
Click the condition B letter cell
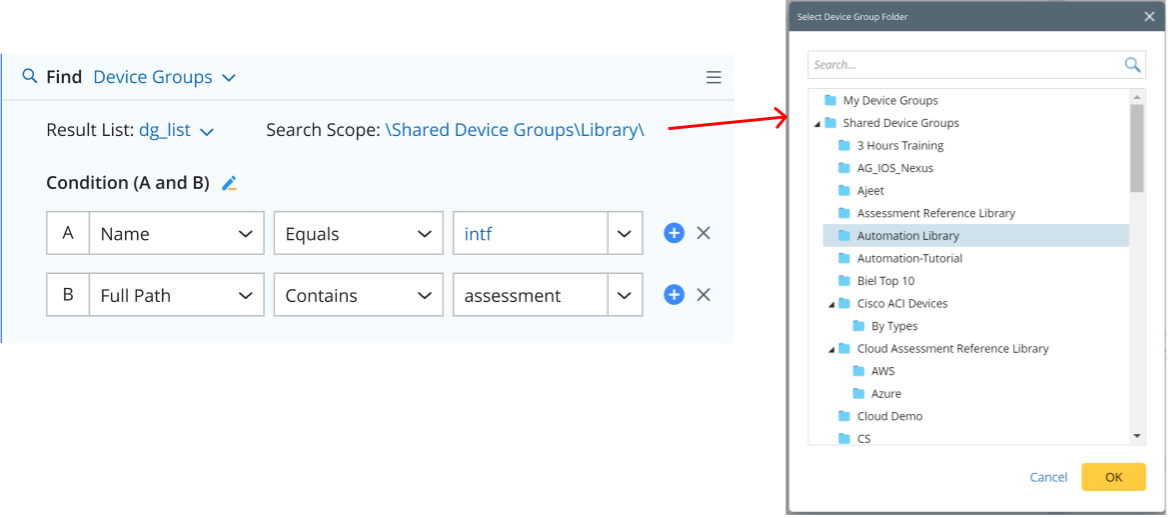(x=68, y=296)
